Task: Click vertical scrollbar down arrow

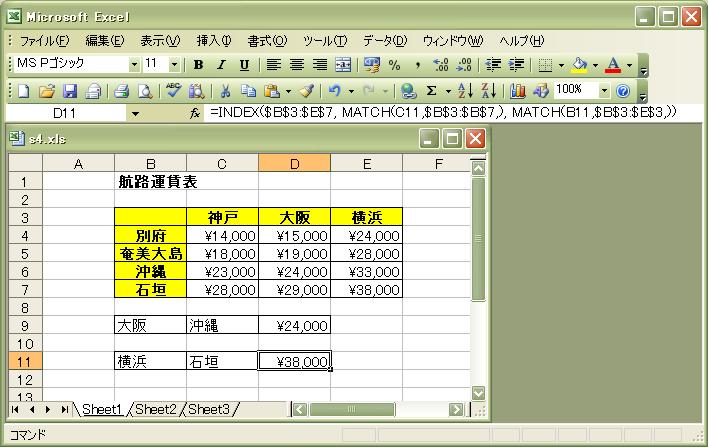Action: point(478,393)
